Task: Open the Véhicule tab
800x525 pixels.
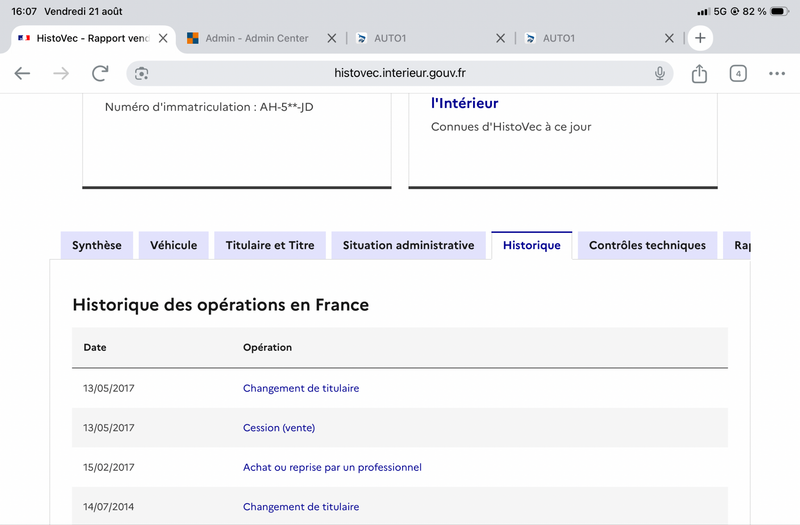Action: 173,245
